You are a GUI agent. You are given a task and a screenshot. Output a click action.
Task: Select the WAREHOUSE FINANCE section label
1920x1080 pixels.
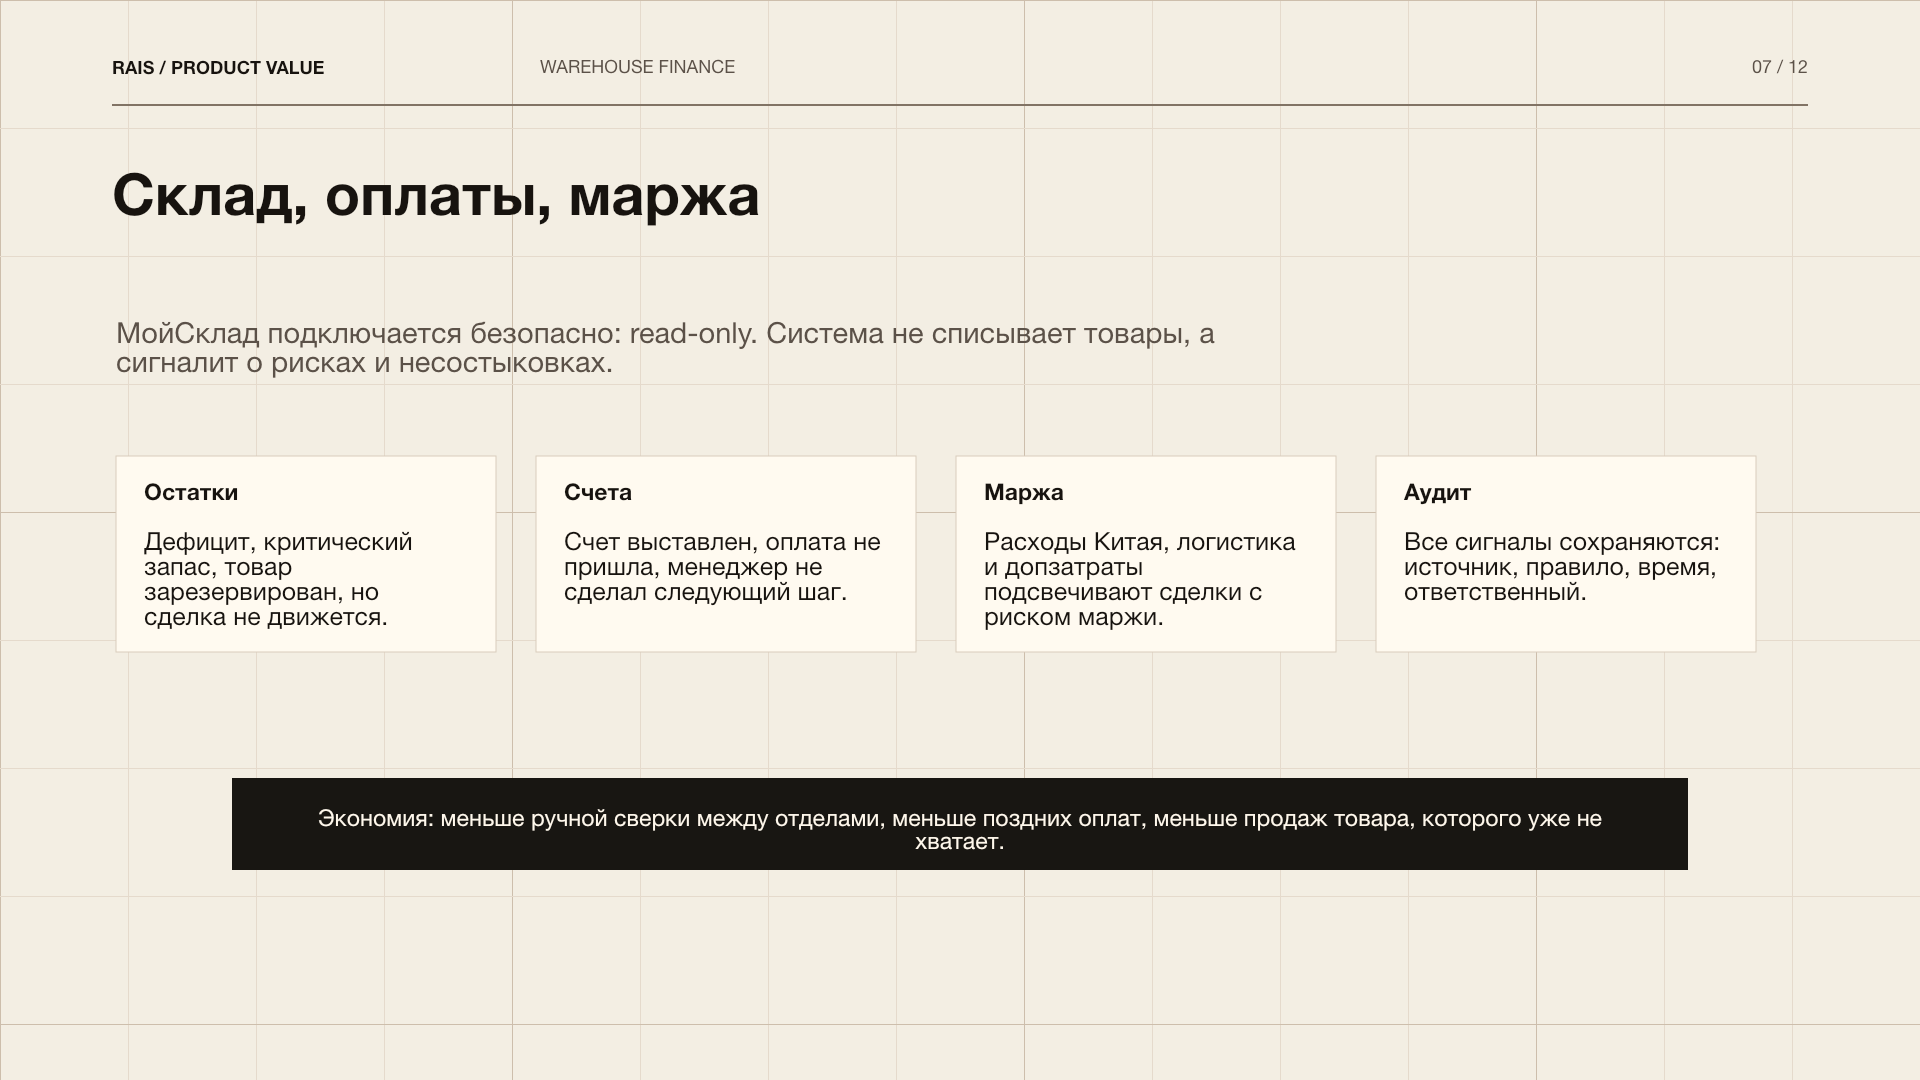tap(637, 67)
